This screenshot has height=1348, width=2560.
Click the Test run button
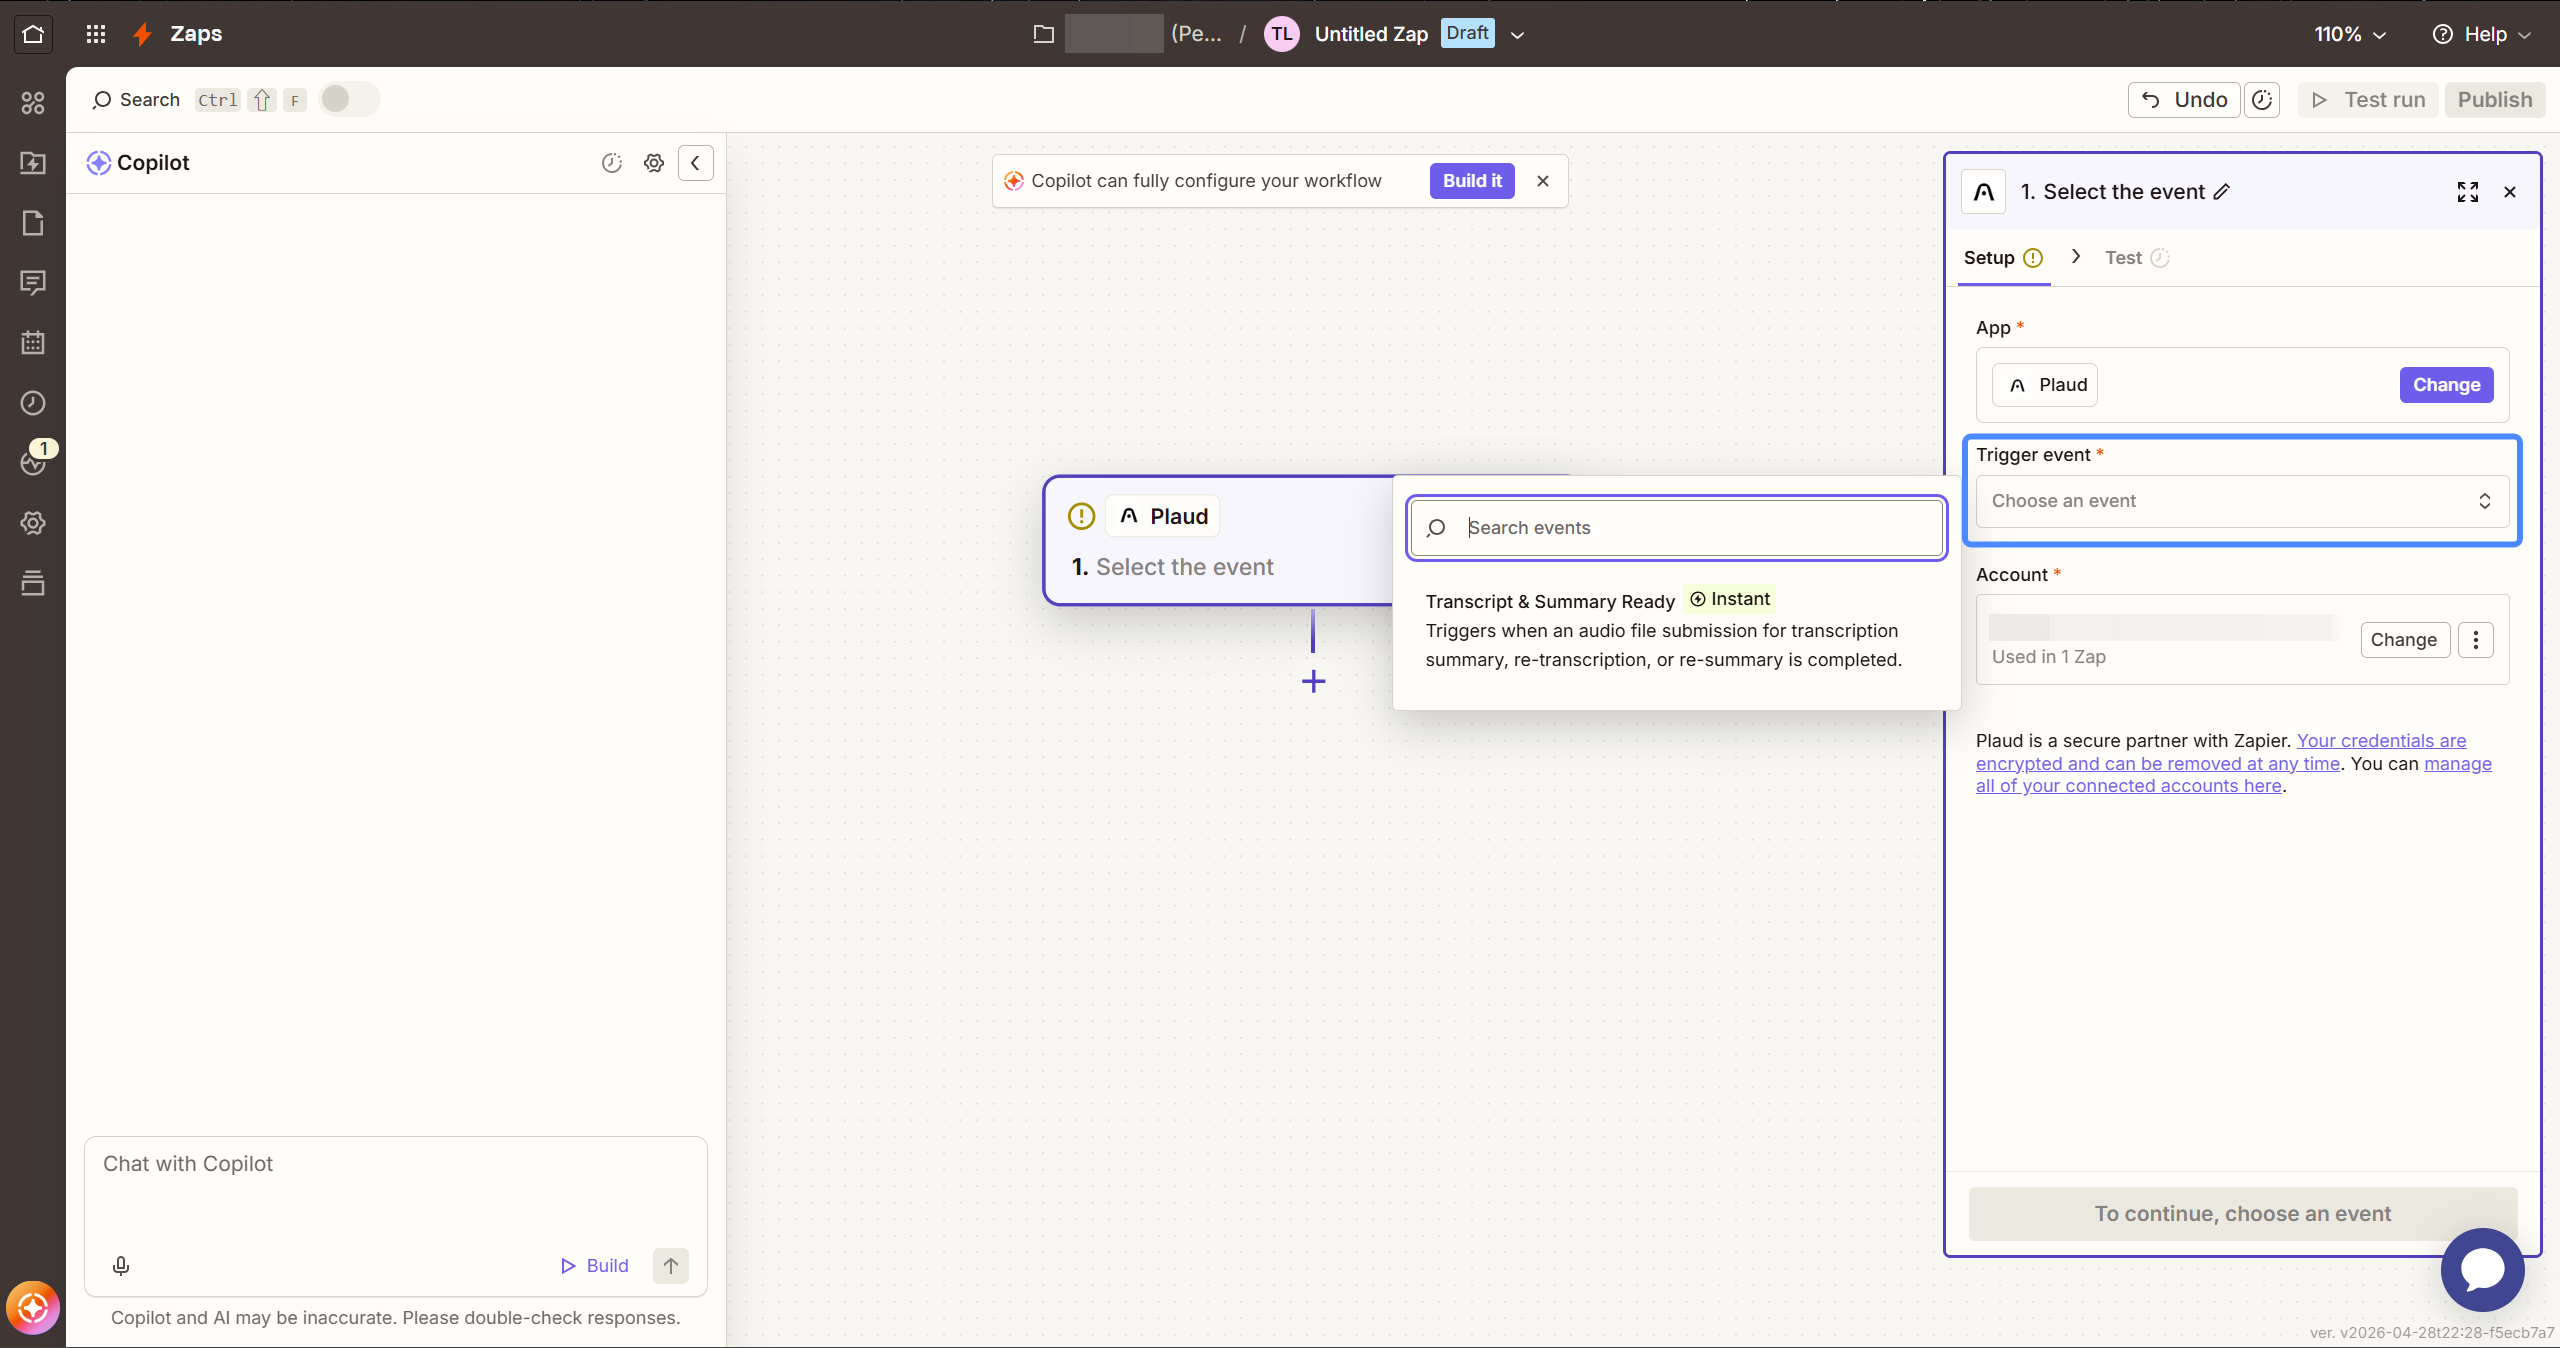click(x=2368, y=100)
